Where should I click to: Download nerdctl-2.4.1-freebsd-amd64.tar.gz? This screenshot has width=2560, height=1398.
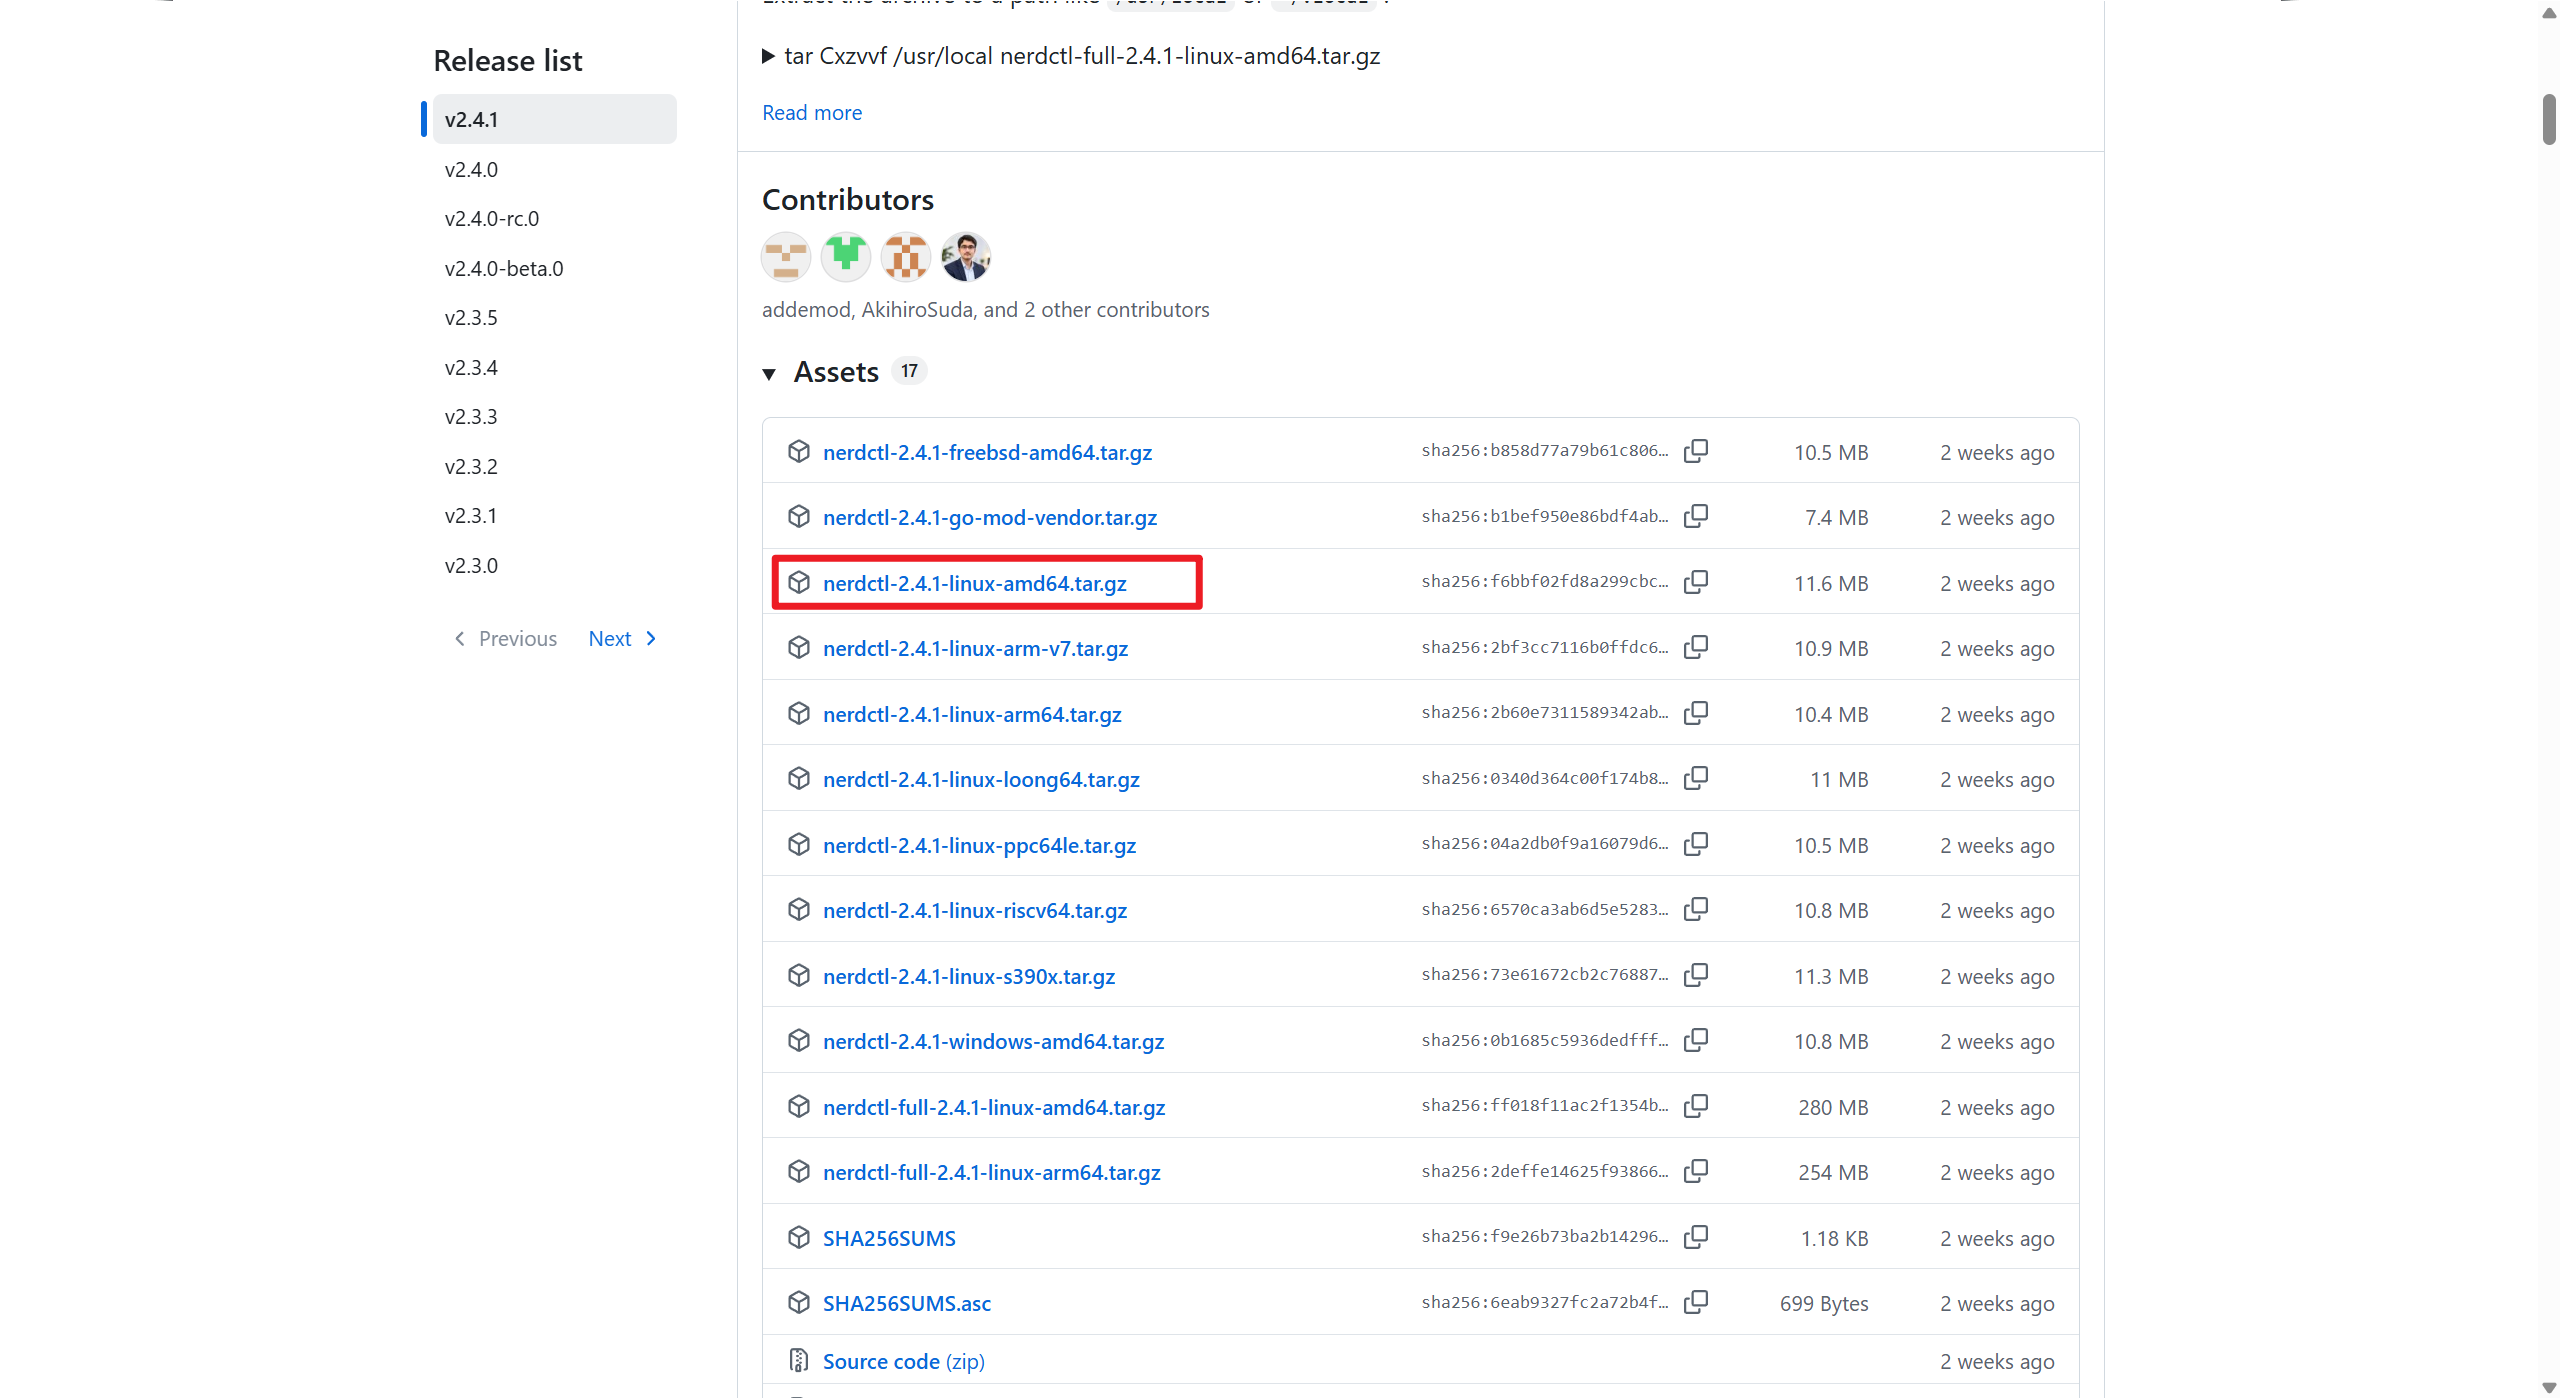click(987, 452)
